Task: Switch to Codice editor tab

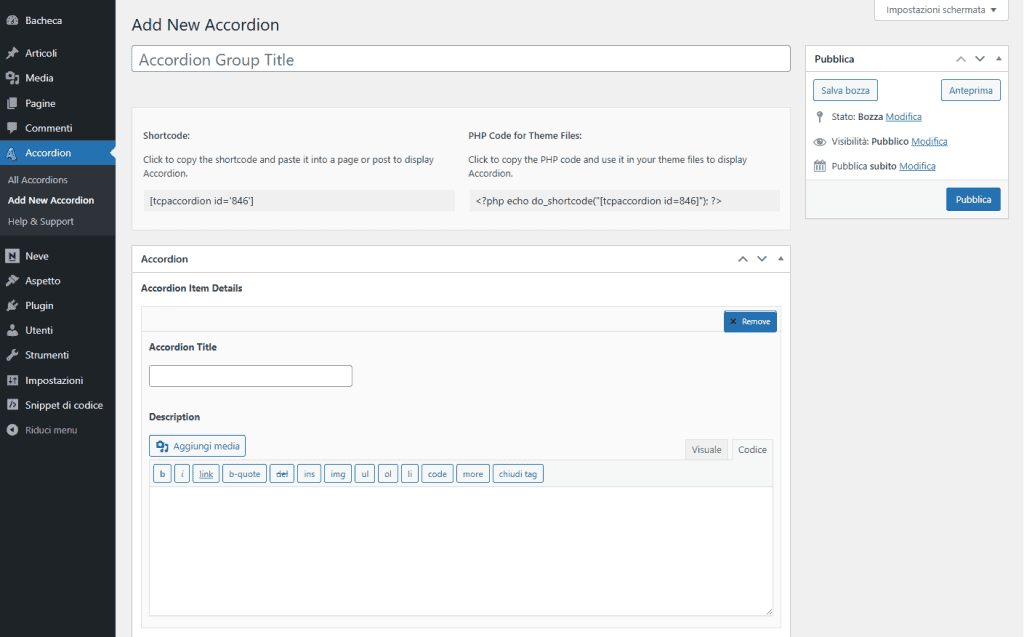Action: click(752, 449)
